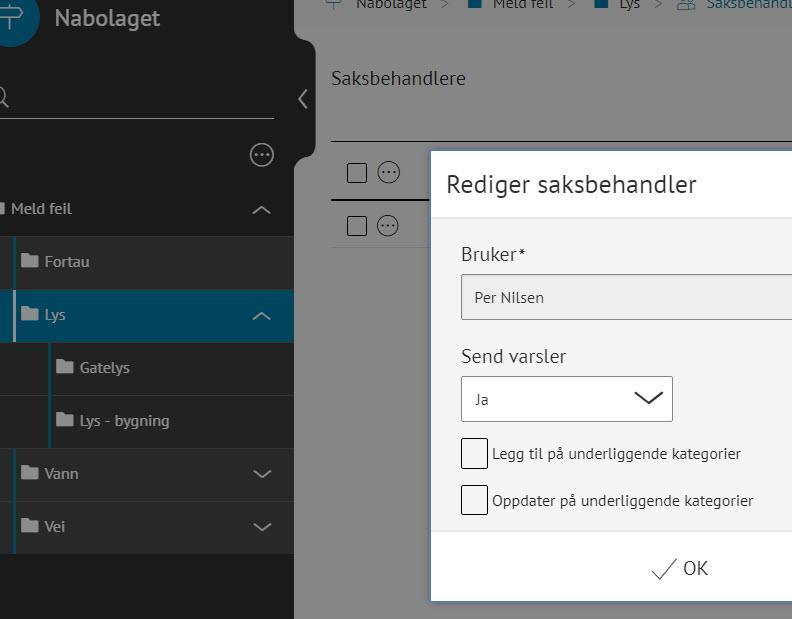Open ellipsis menu in the table header row

tap(388, 173)
